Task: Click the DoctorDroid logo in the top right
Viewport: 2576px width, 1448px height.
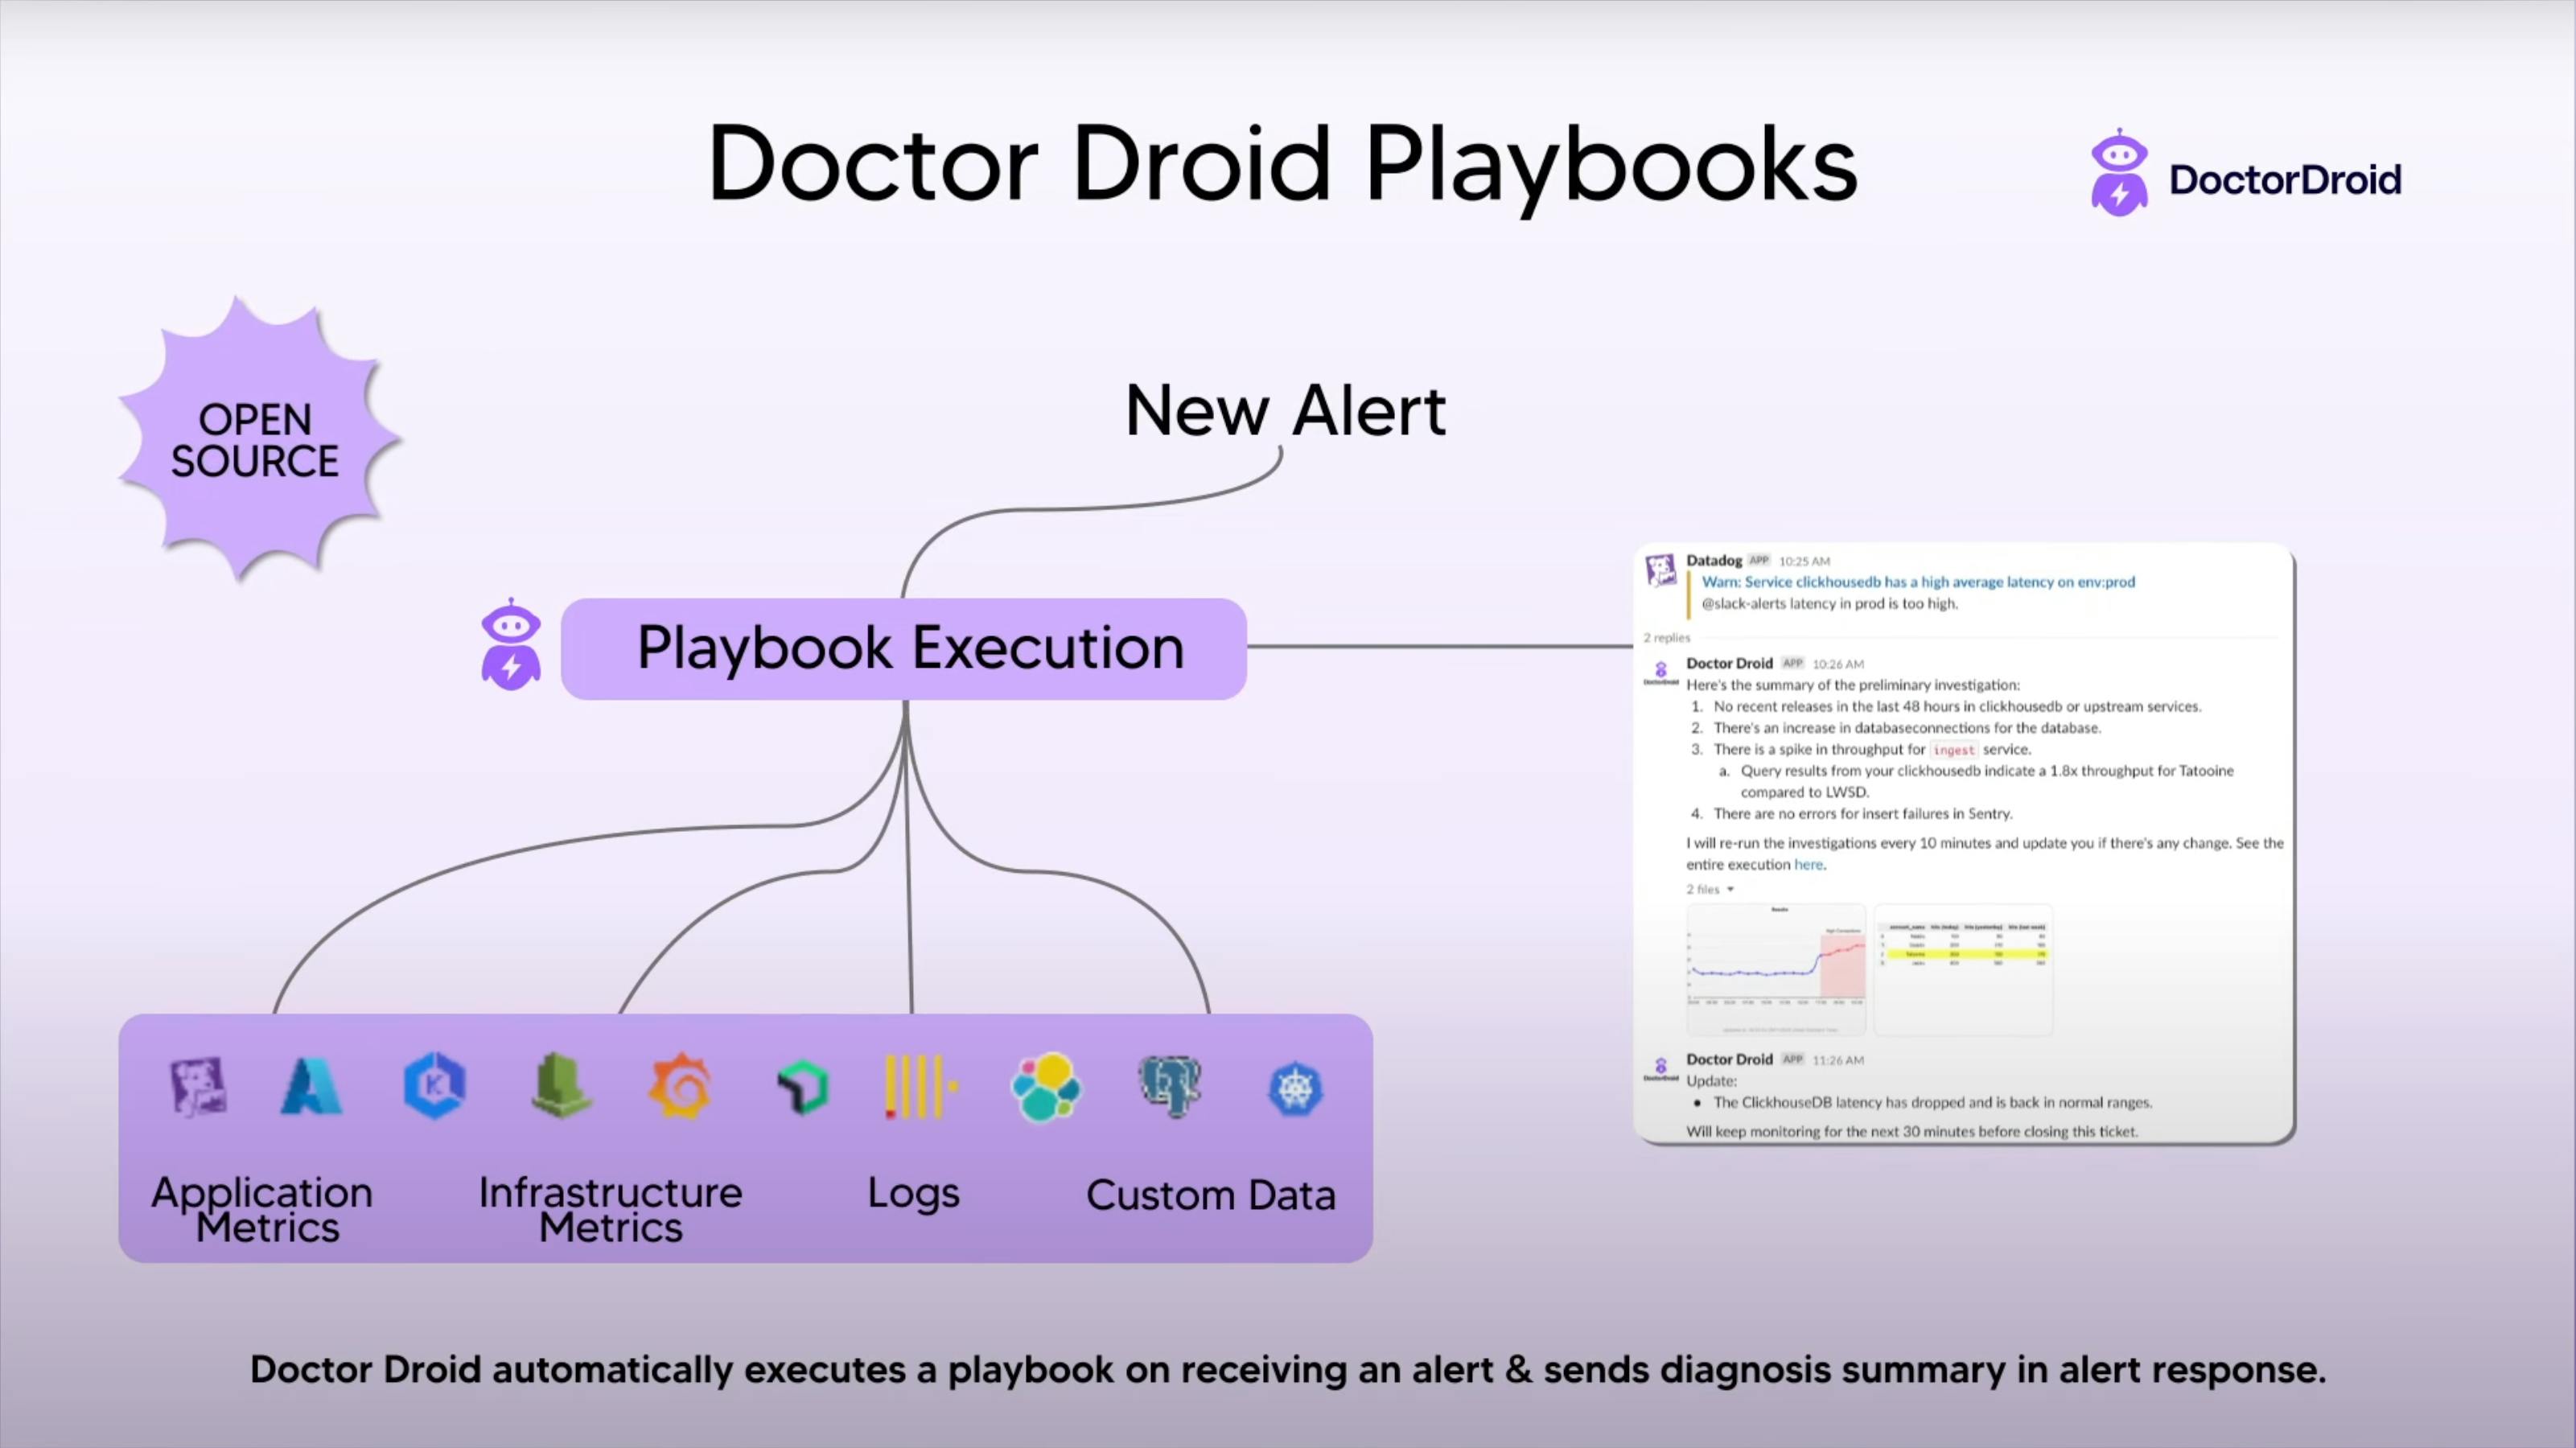Action: click(2245, 172)
